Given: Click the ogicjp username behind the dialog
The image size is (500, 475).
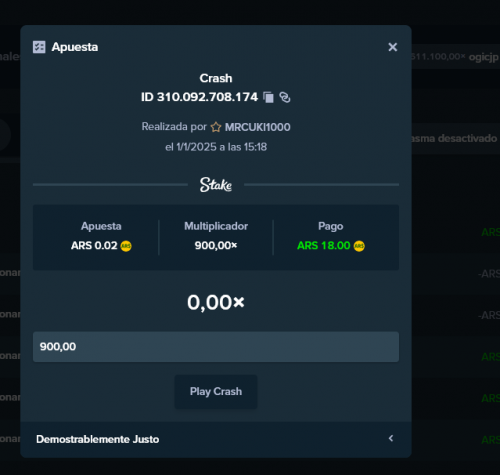Looking at the screenshot, I should (x=484, y=57).
